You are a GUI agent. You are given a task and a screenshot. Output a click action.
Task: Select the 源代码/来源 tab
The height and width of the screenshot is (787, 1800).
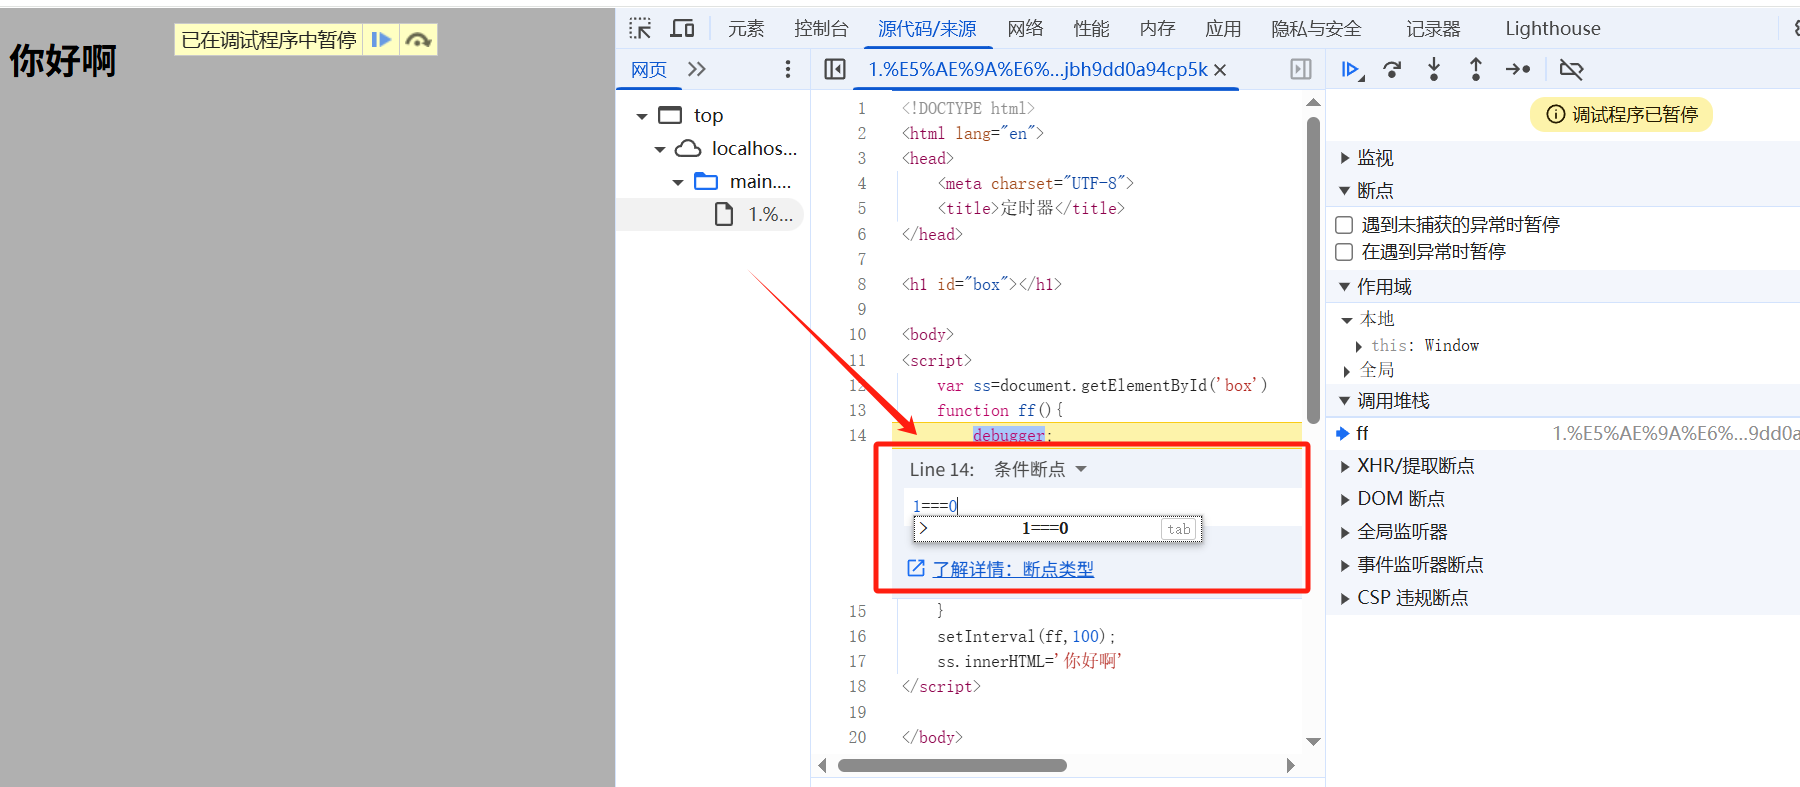click(927, 28)
